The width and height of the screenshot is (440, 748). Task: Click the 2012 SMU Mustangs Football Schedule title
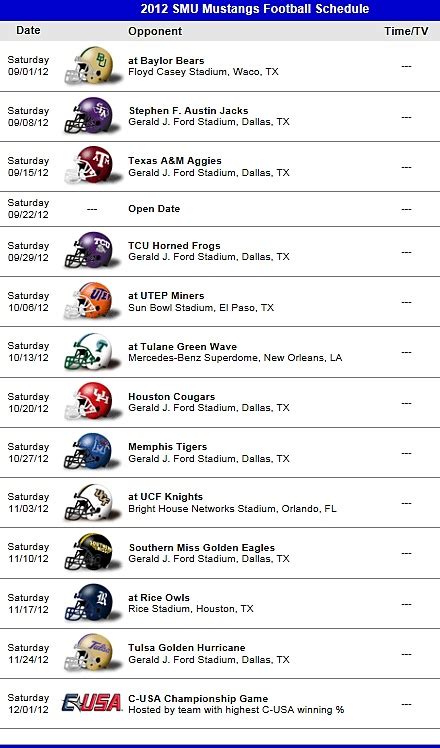(255, 9)
